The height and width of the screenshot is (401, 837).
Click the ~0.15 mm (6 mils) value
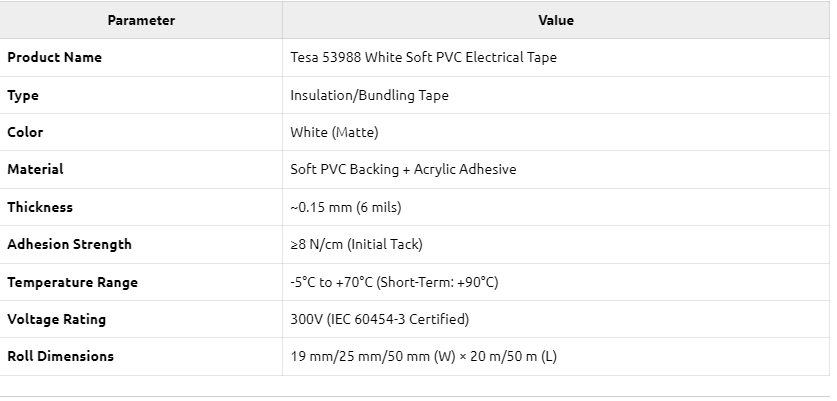point(346,207)
